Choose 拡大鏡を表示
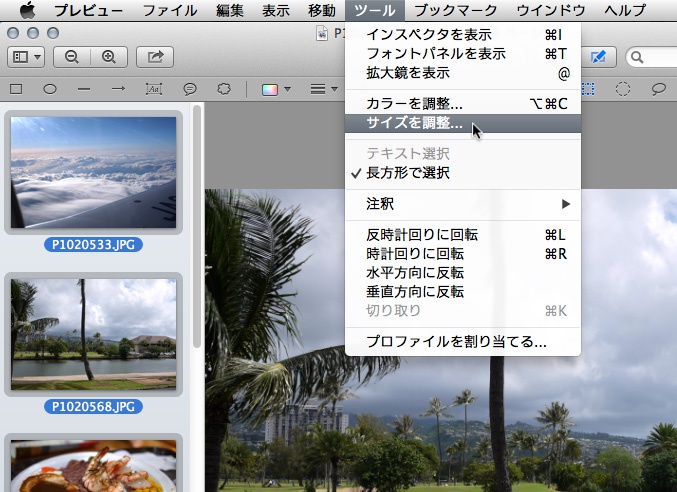Screen dimensions: 677x492 click(x=463, y=73)
